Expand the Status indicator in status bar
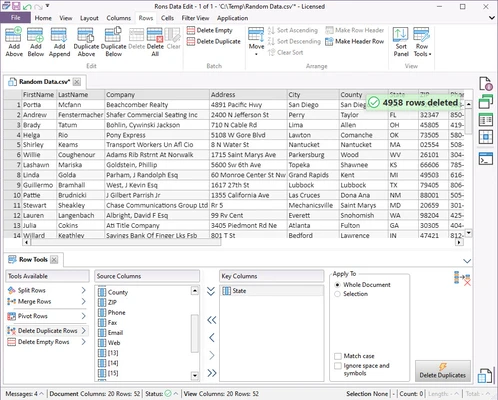498x400 pixels. 161,394
